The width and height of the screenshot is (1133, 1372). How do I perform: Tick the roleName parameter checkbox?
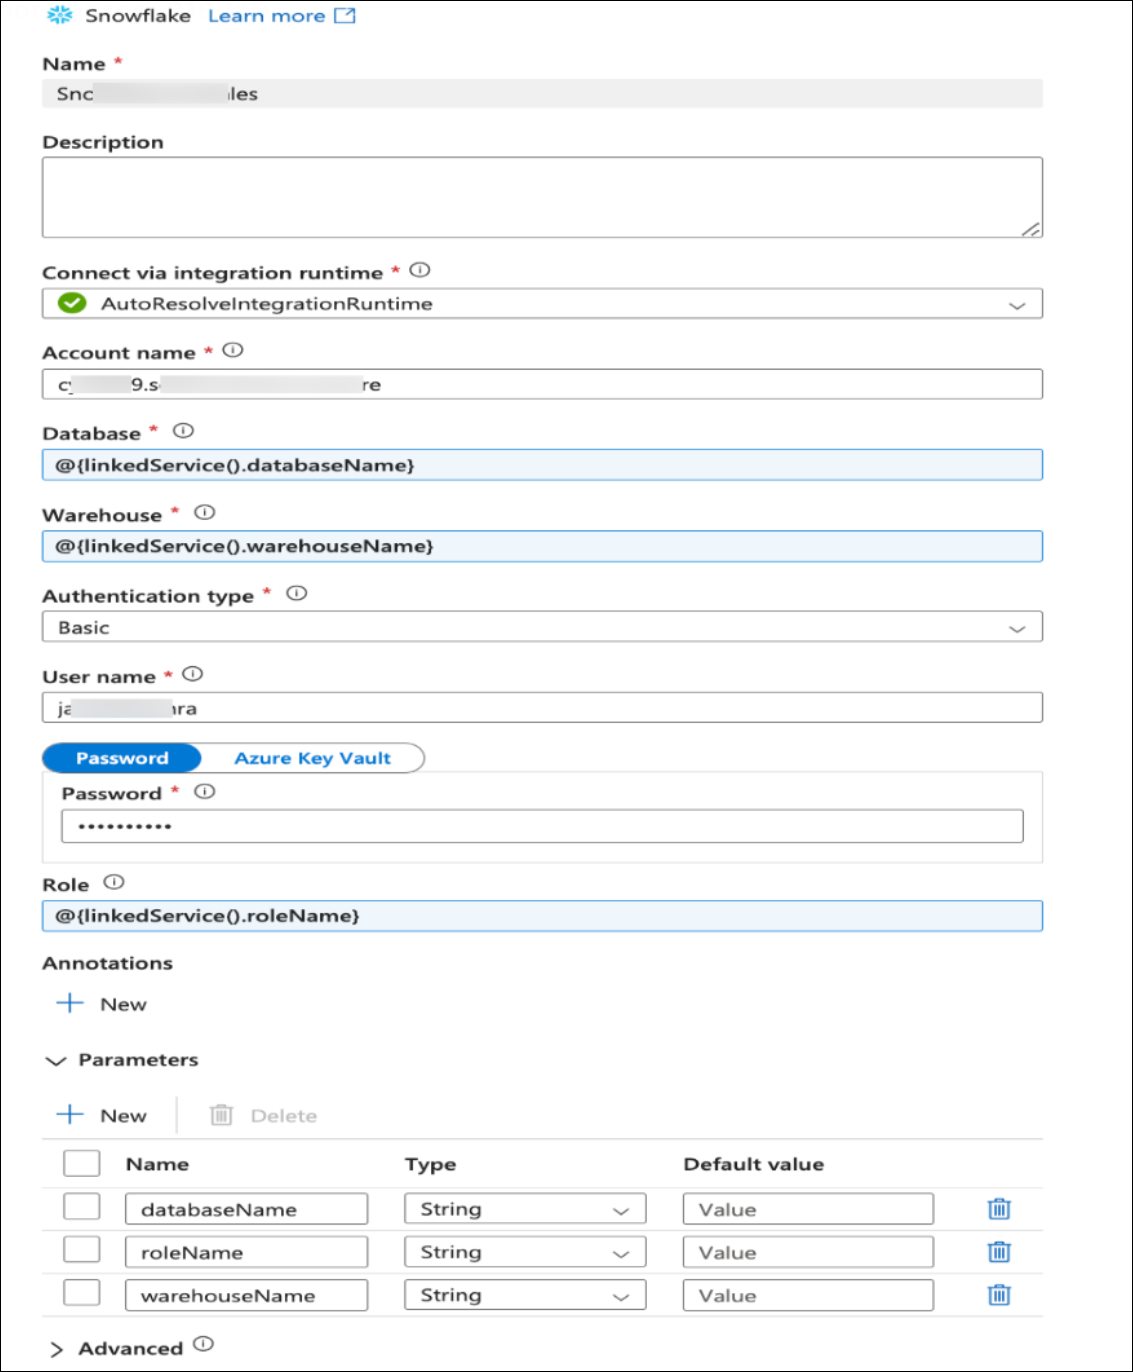click(x=81, y=1250)
